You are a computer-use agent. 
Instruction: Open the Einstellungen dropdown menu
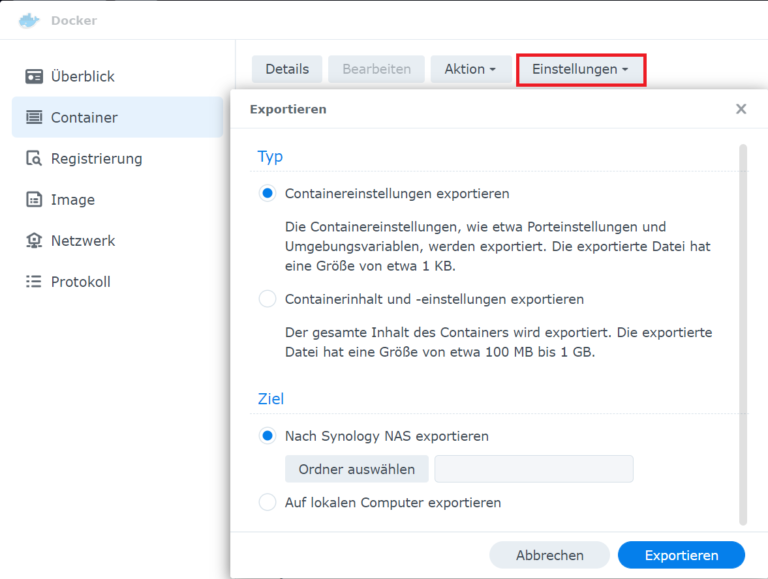pos(581,70)
